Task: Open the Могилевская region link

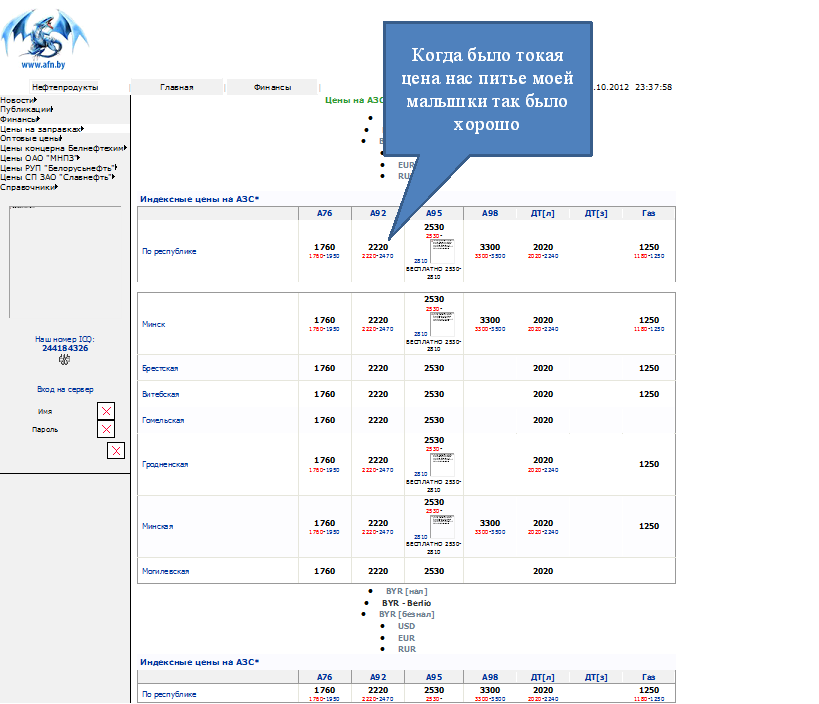Action: (x=165, y=571)
